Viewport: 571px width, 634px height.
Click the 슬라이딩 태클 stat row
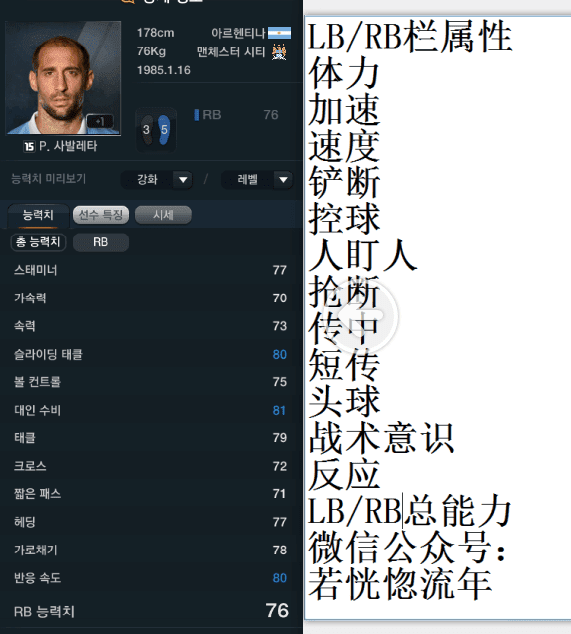coord(150,354)
